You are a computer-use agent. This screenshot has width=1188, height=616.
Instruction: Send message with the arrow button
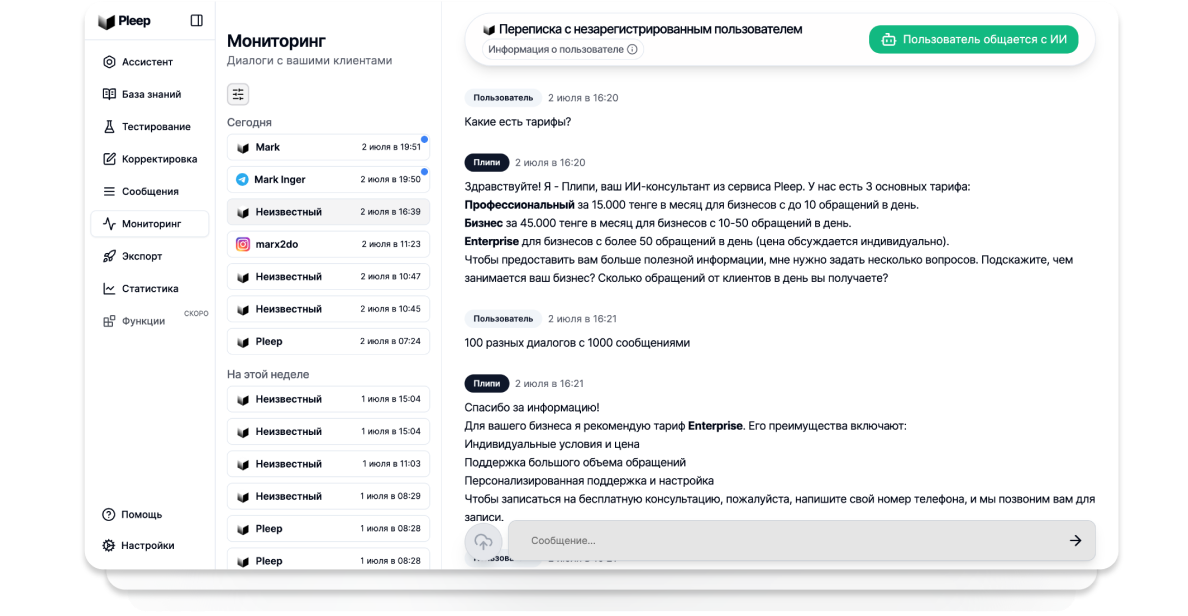coord(1075,540)
